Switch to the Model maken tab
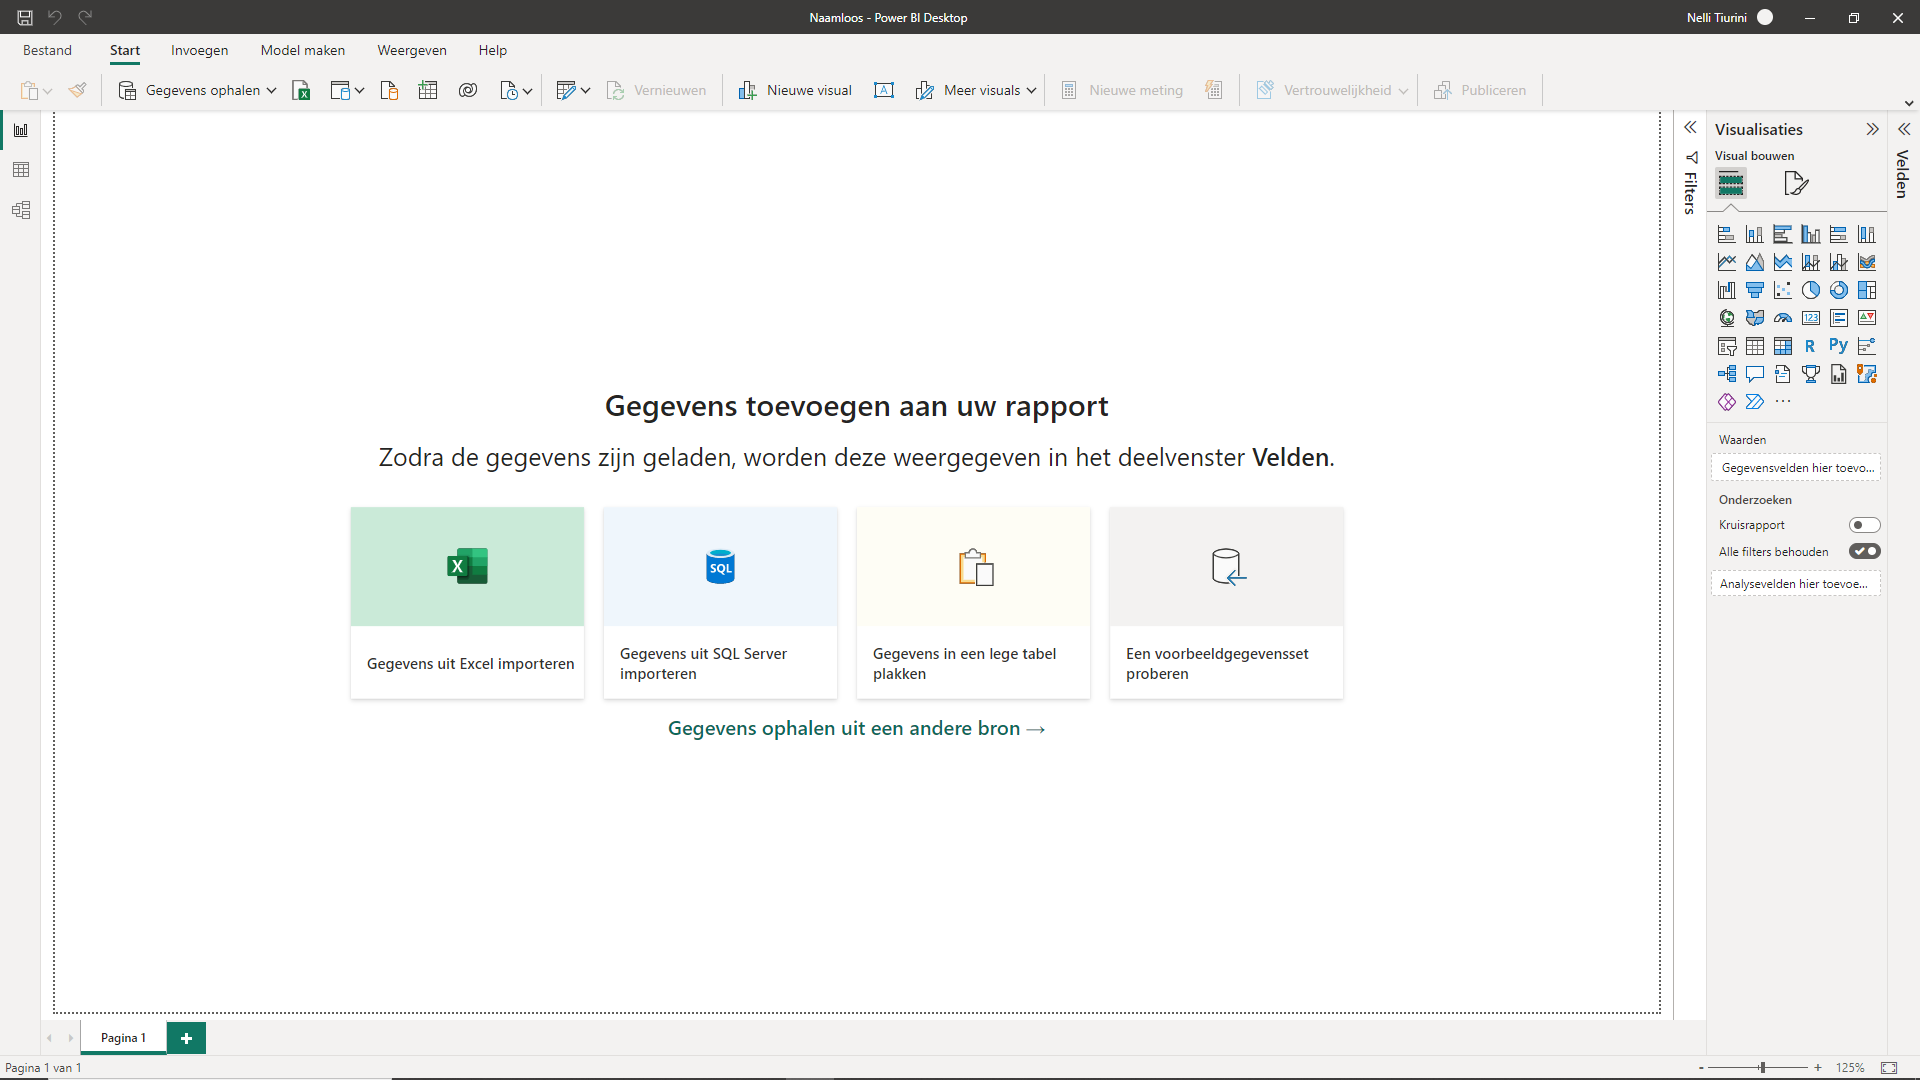 (303, 50)
